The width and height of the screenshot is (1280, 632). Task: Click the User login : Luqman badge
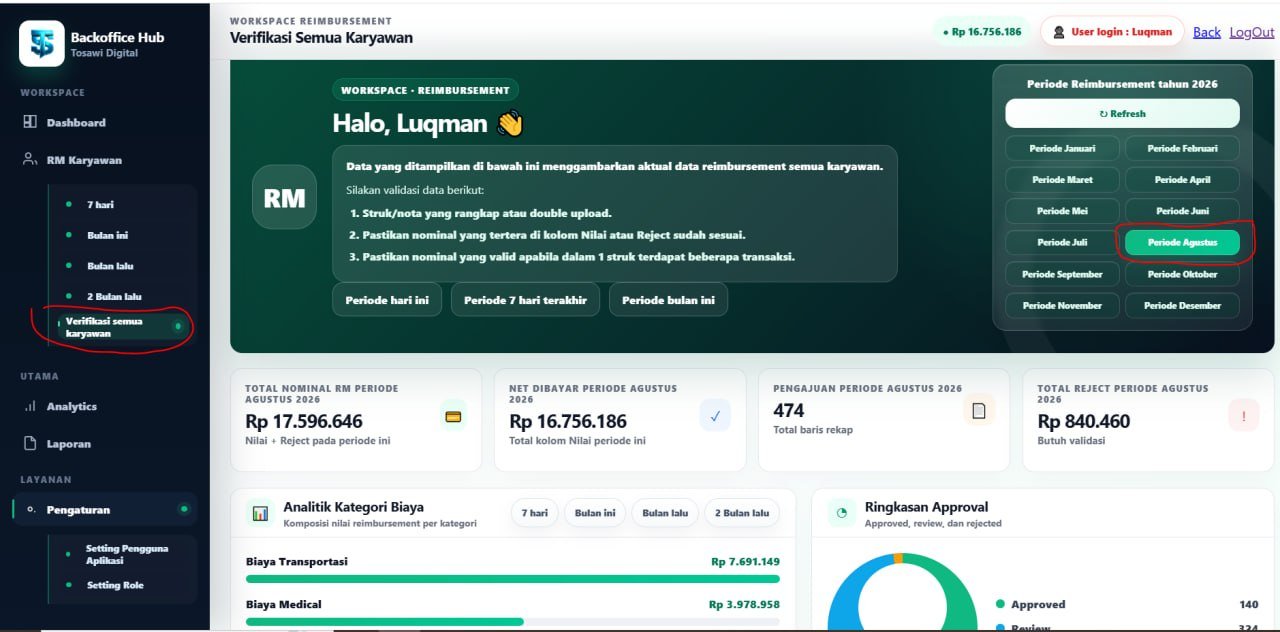1112,32
